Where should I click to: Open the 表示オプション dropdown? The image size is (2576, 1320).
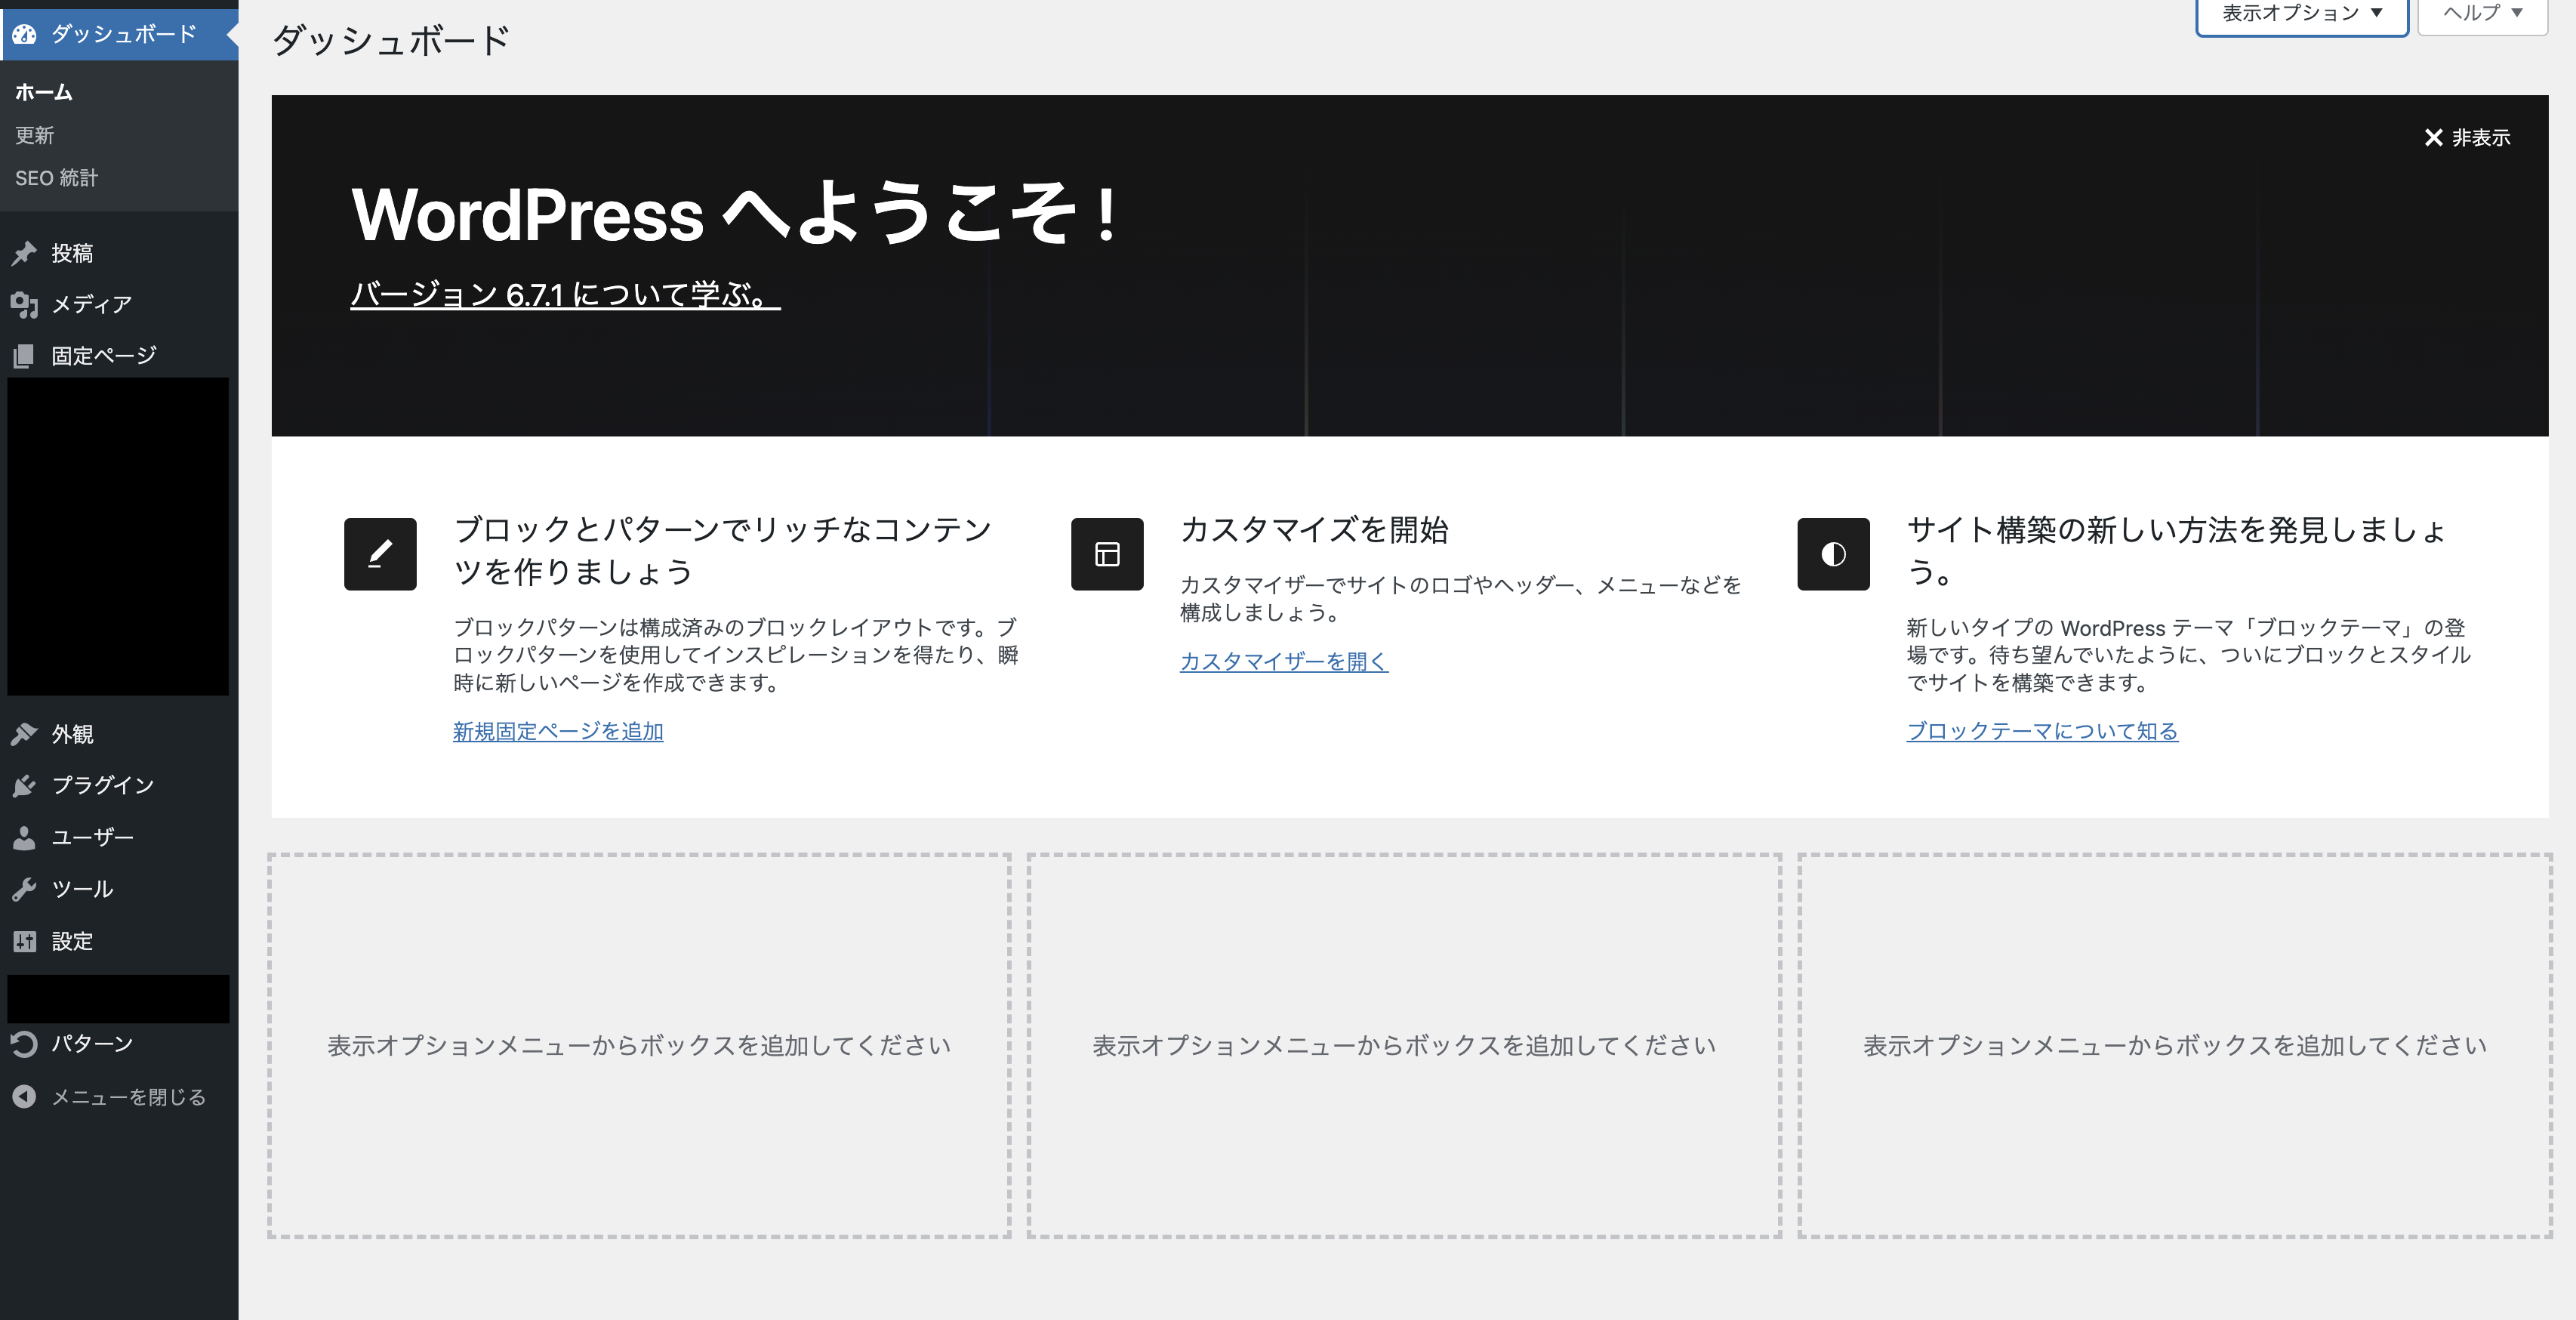click(x=2302, y=14)
